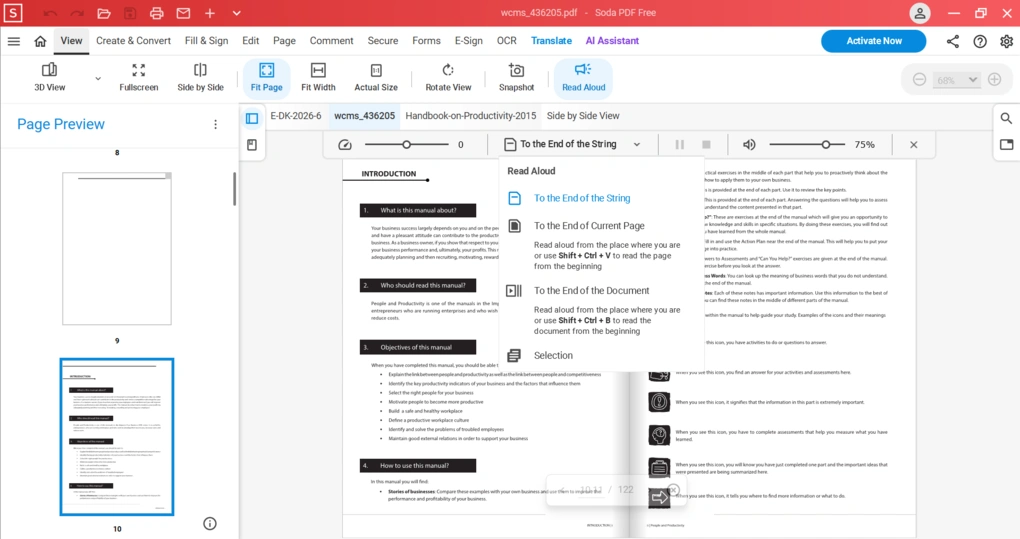1020x539 pixels.
Task: Email the document
Action: [x=183, y=13]
